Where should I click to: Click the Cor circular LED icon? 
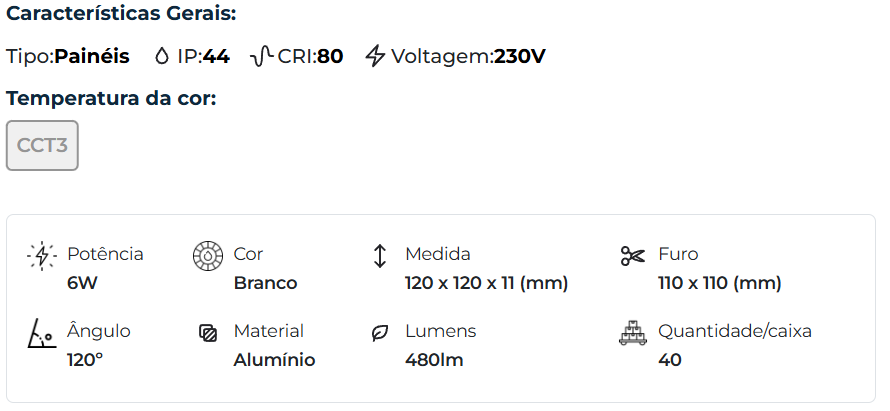point(206,256)
